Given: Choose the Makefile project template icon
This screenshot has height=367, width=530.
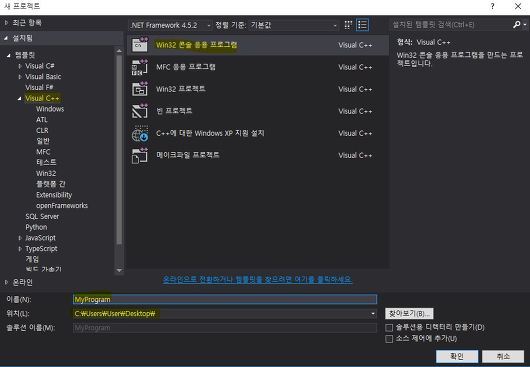Looking at the screenshot, I should (x=140, y=155).
